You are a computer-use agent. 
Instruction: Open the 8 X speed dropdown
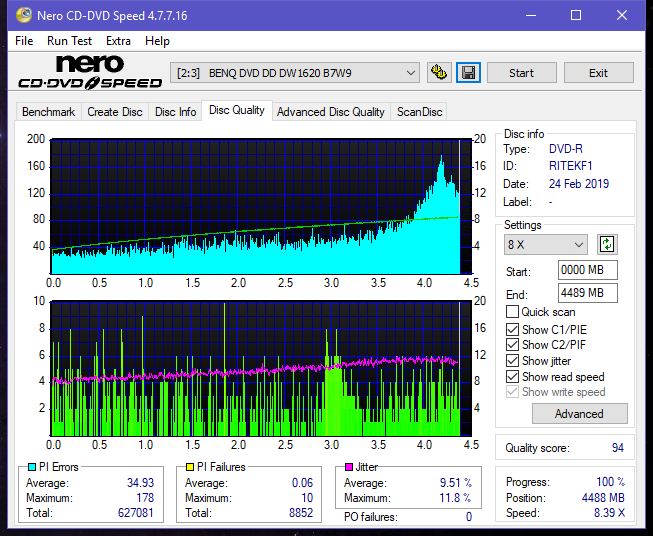coord(546,244)
